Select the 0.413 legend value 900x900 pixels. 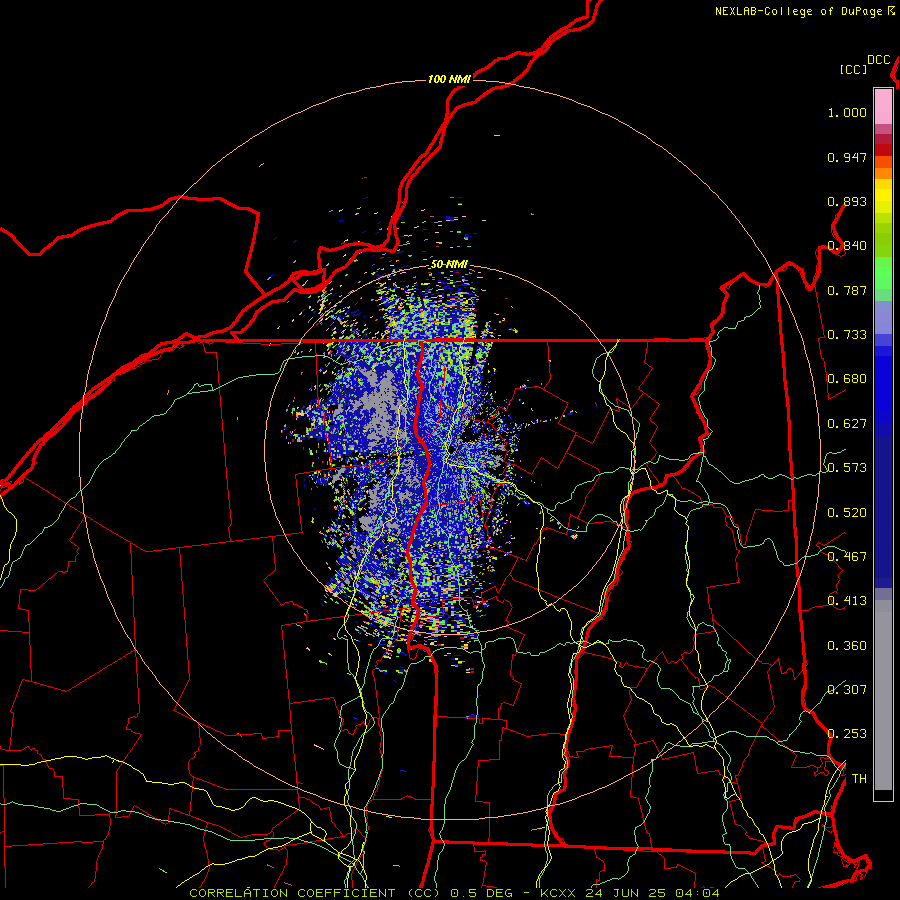pos(847,601)
